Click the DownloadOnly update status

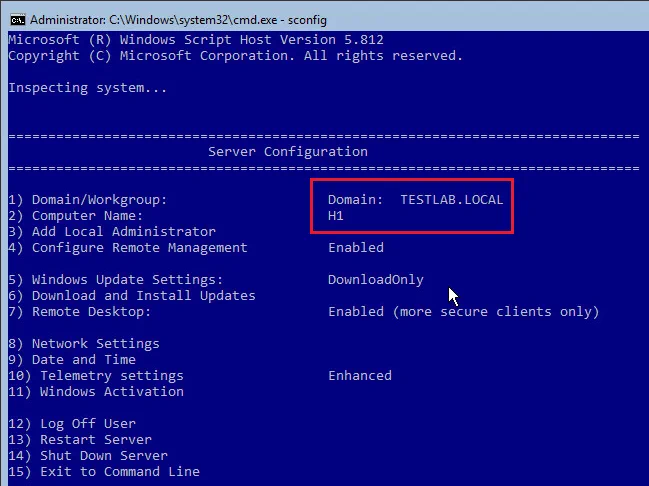pyautogui.click(x=376, y=280)
